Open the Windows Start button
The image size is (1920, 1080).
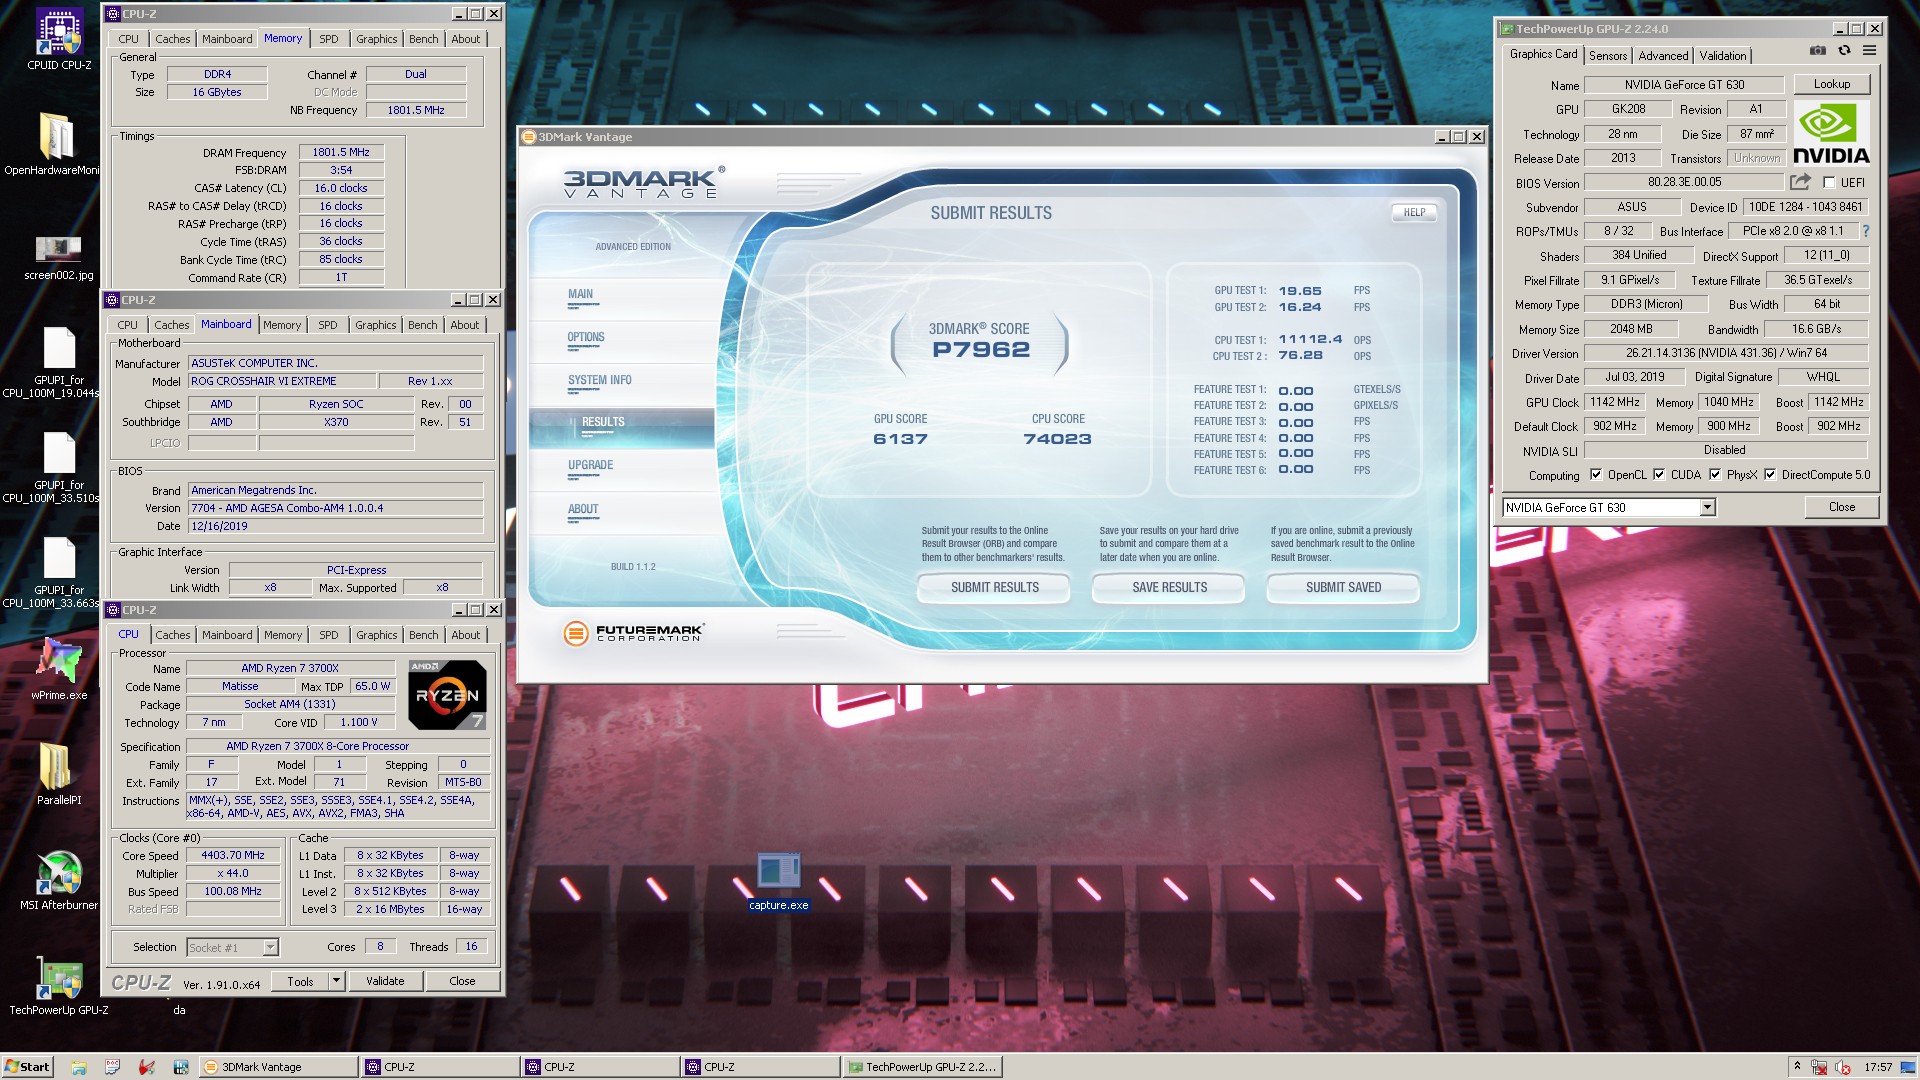tap(27, 1067)
